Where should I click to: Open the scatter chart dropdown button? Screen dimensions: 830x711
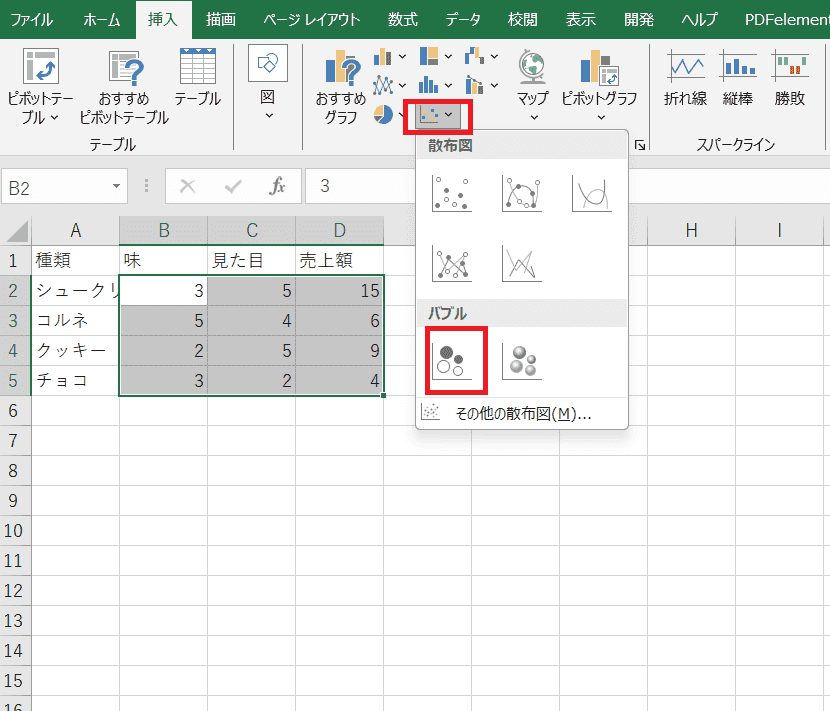click(x=437, y=116)
